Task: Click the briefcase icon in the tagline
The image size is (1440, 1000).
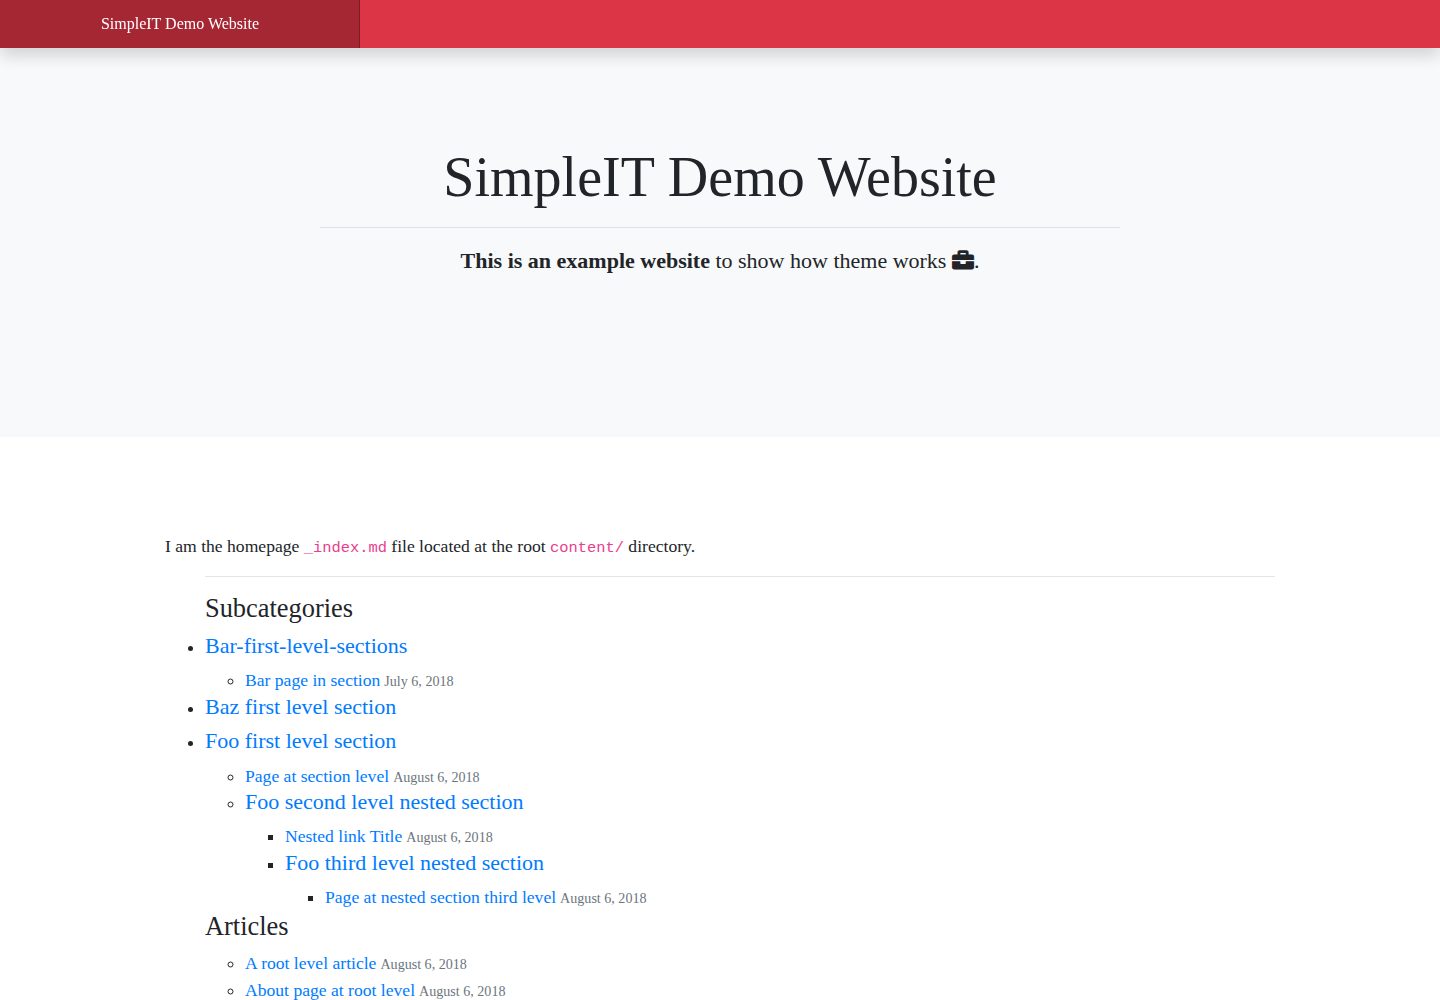Action: click(x=963, y=260)
